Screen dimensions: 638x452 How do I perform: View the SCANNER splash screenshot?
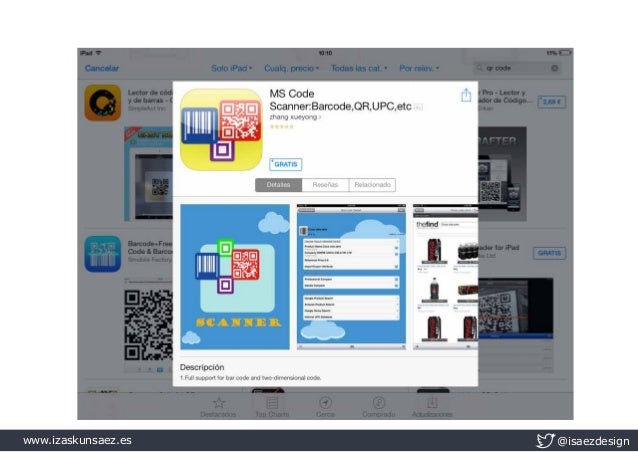pyautogui.click(x=235, y=277)
